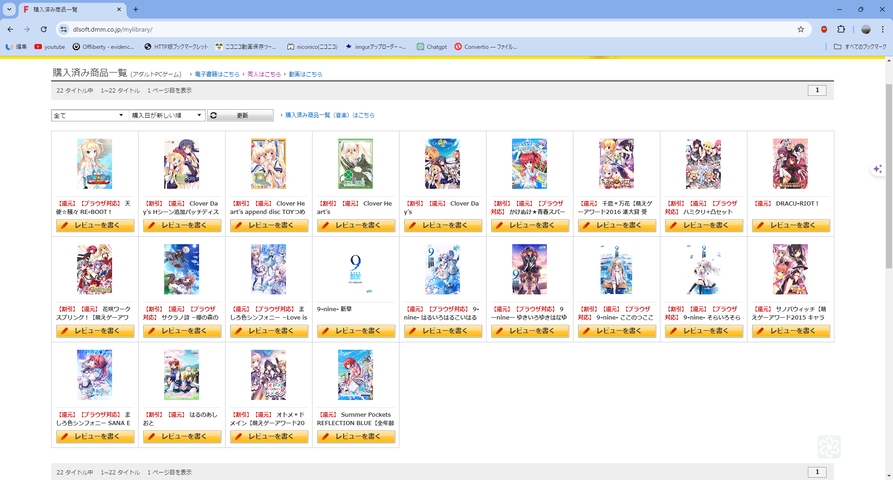Go back using the browser back arrow
The width and height of the screenshot is (893, 480).
pyautogui.click(x=10, y=29)
